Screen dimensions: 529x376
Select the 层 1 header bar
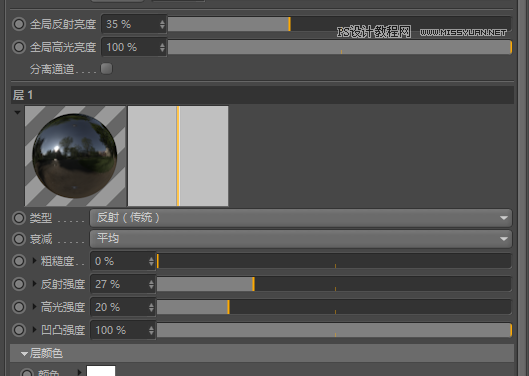pyautogui.click(x=262, y=95)
